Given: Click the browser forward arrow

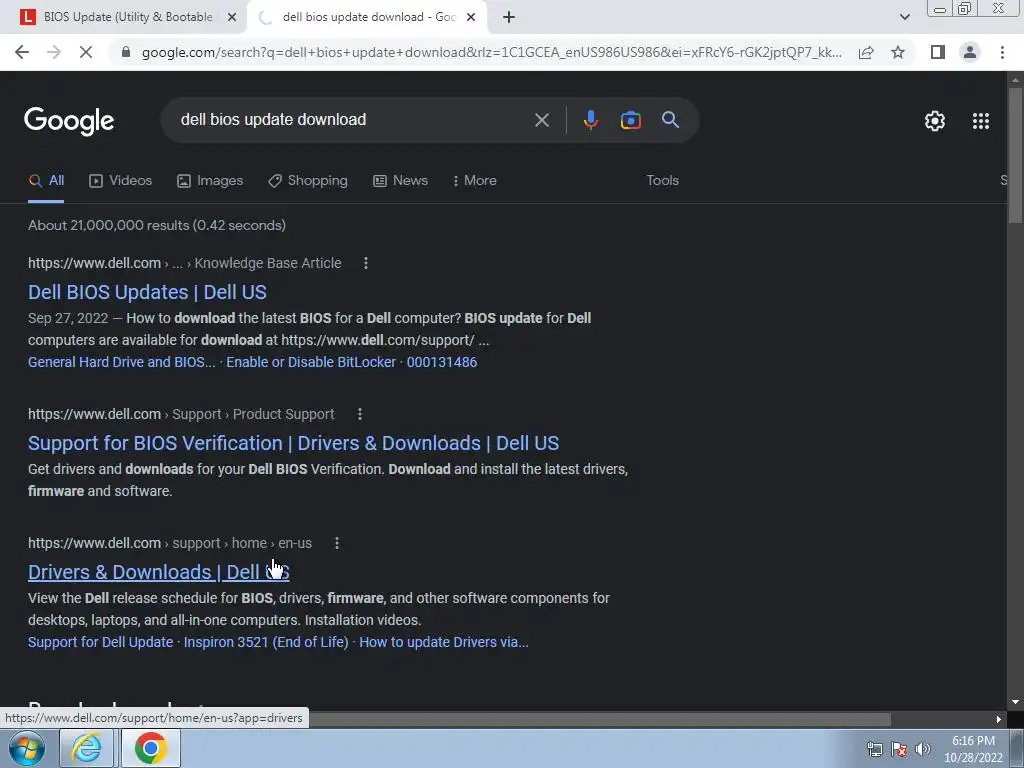Looking at the screenshot, I should [x=54, y=52].
